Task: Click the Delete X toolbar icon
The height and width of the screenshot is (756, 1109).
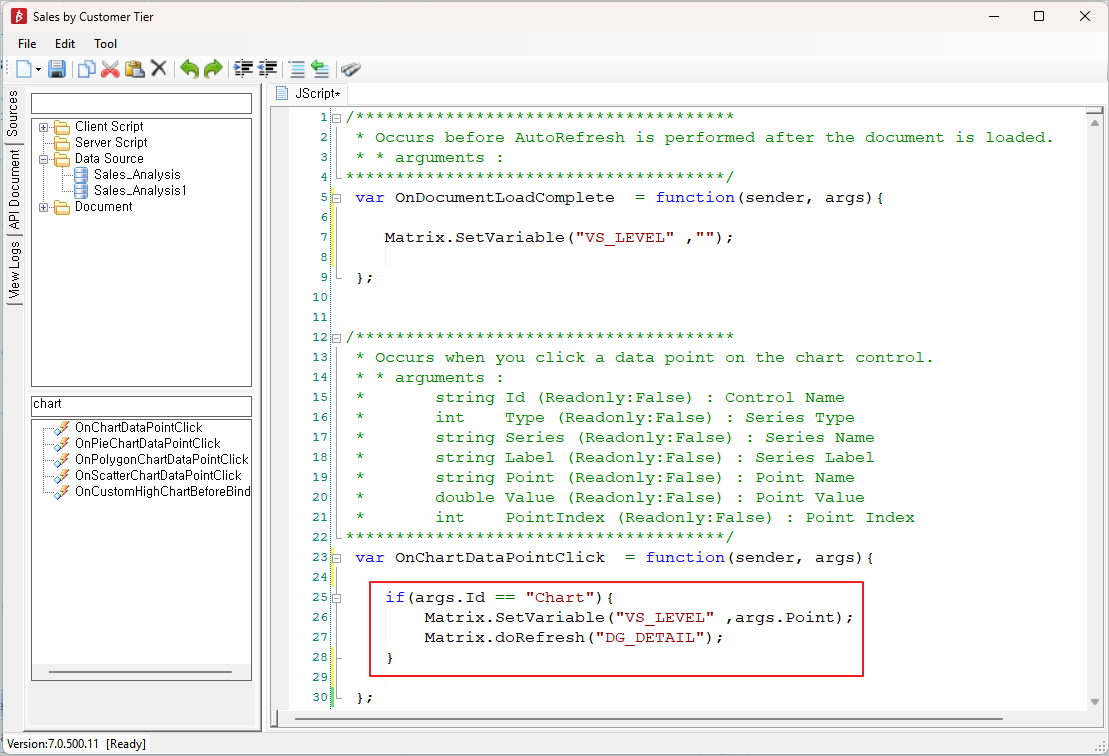Action: (x=158, y=69)
